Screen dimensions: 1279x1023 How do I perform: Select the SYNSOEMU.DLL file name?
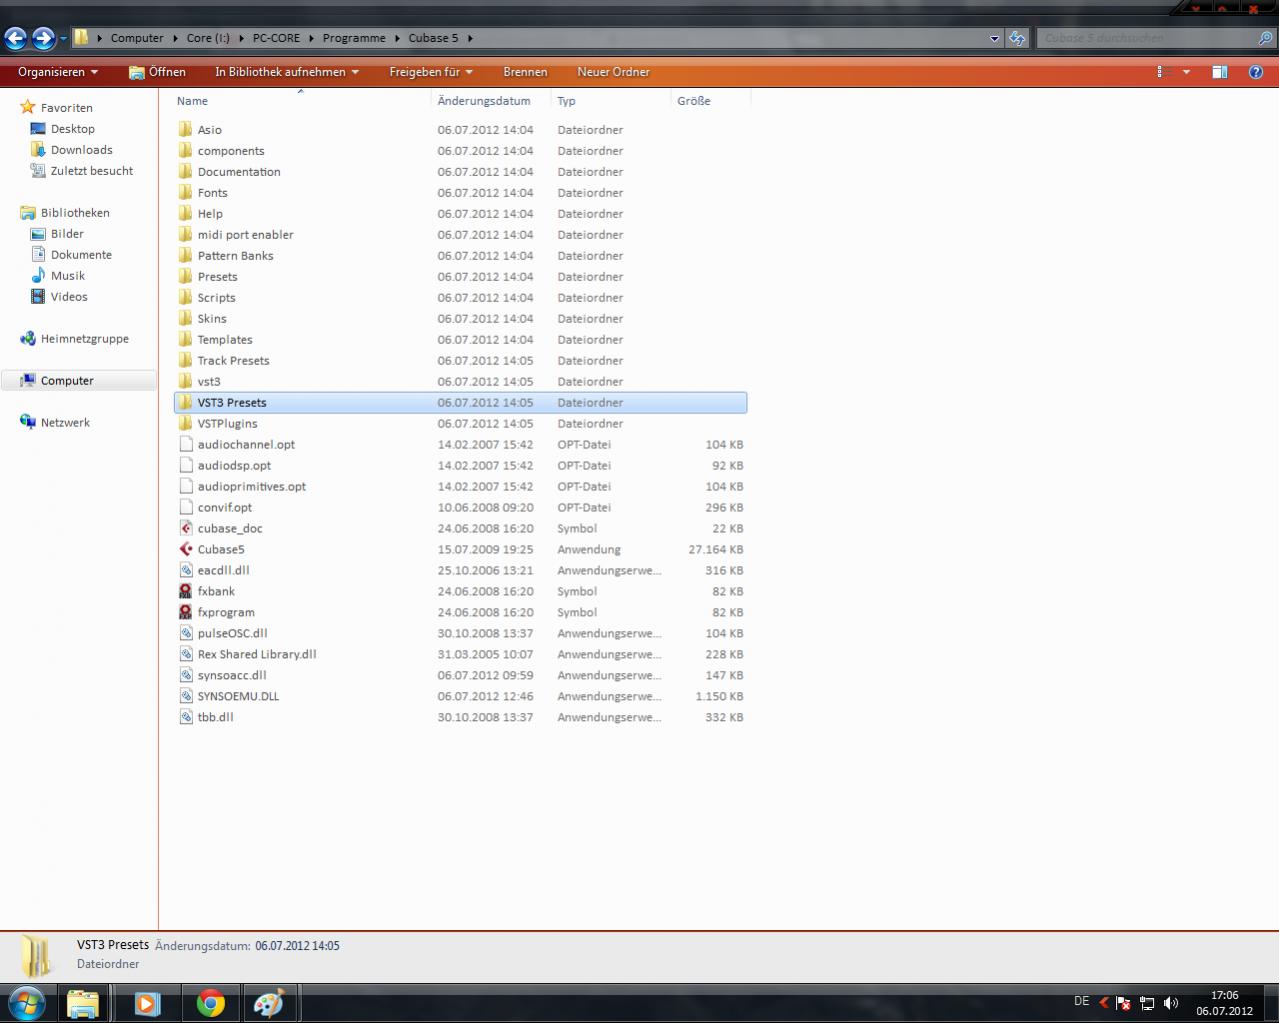click(238, 697)
